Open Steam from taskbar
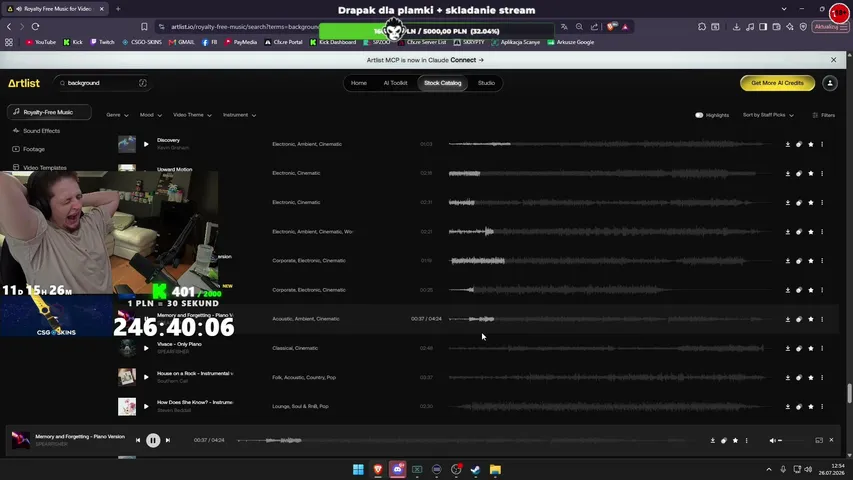Viewport: 853px width, 480px height. click(475, 470)
